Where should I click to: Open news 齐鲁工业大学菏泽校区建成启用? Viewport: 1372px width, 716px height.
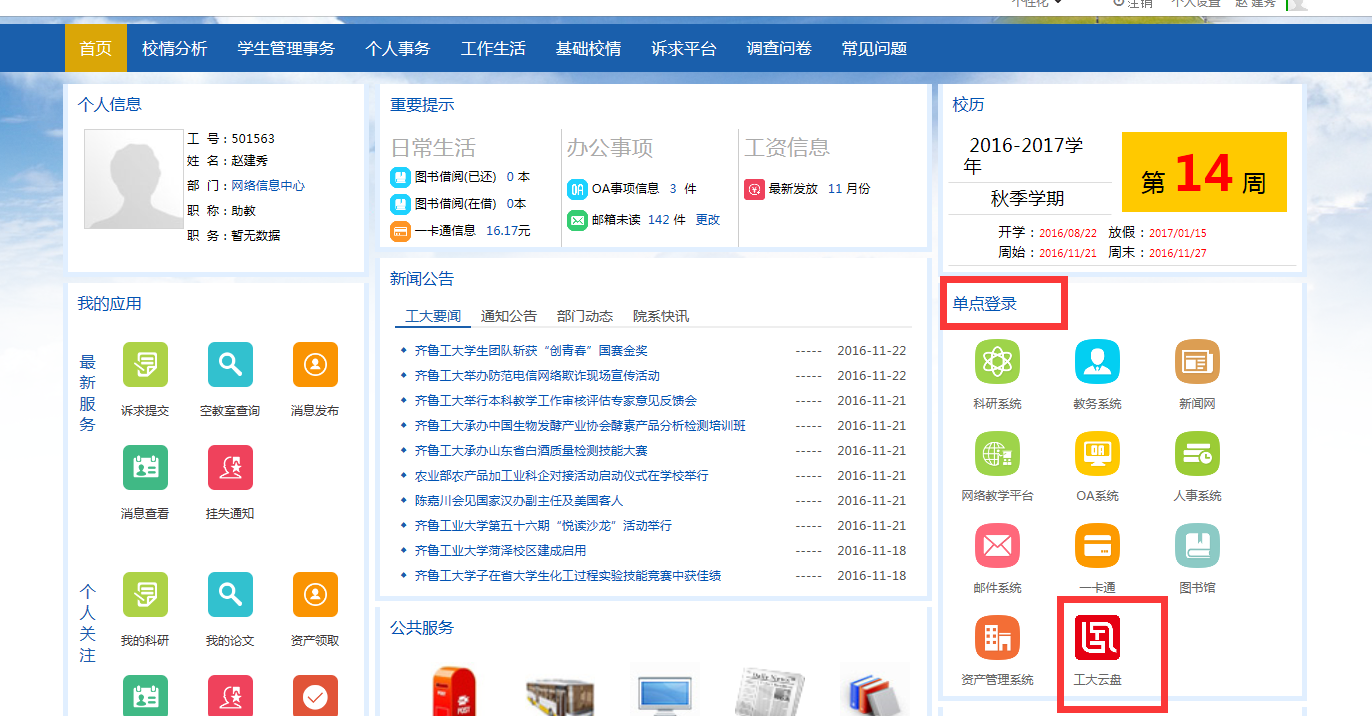500,551
